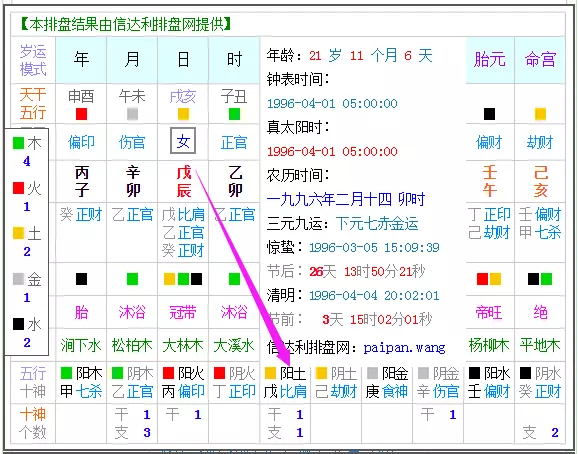578x454 pixels.
Task: Click the 大林木 nayin label
Action: [183, 346]
